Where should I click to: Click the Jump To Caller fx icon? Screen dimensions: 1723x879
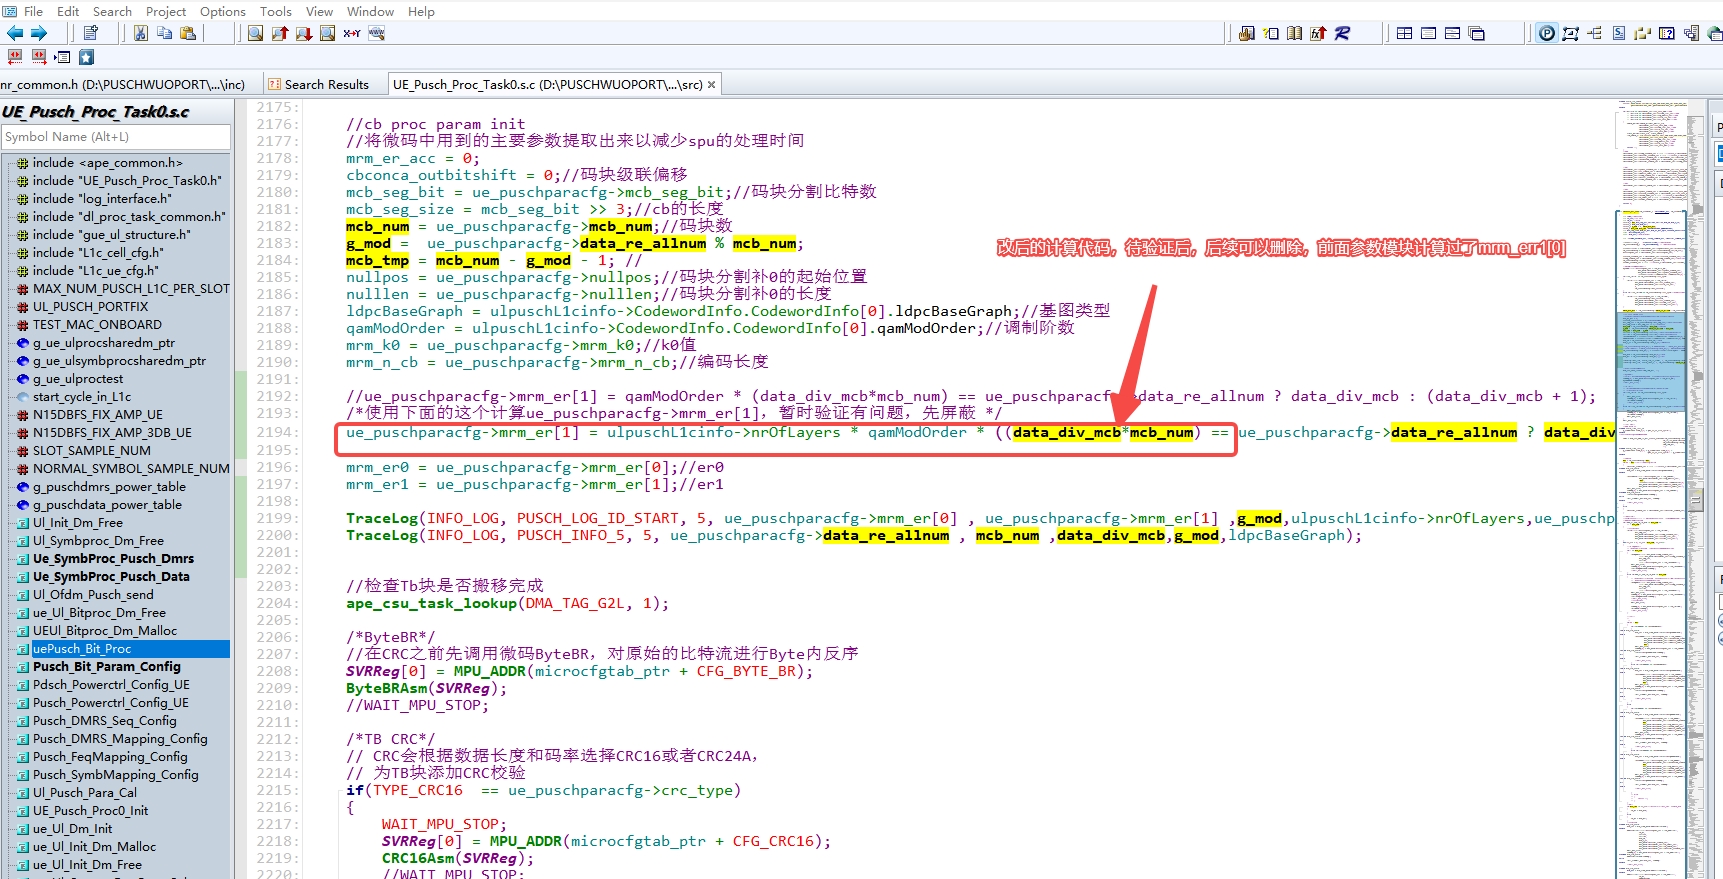1318,33
